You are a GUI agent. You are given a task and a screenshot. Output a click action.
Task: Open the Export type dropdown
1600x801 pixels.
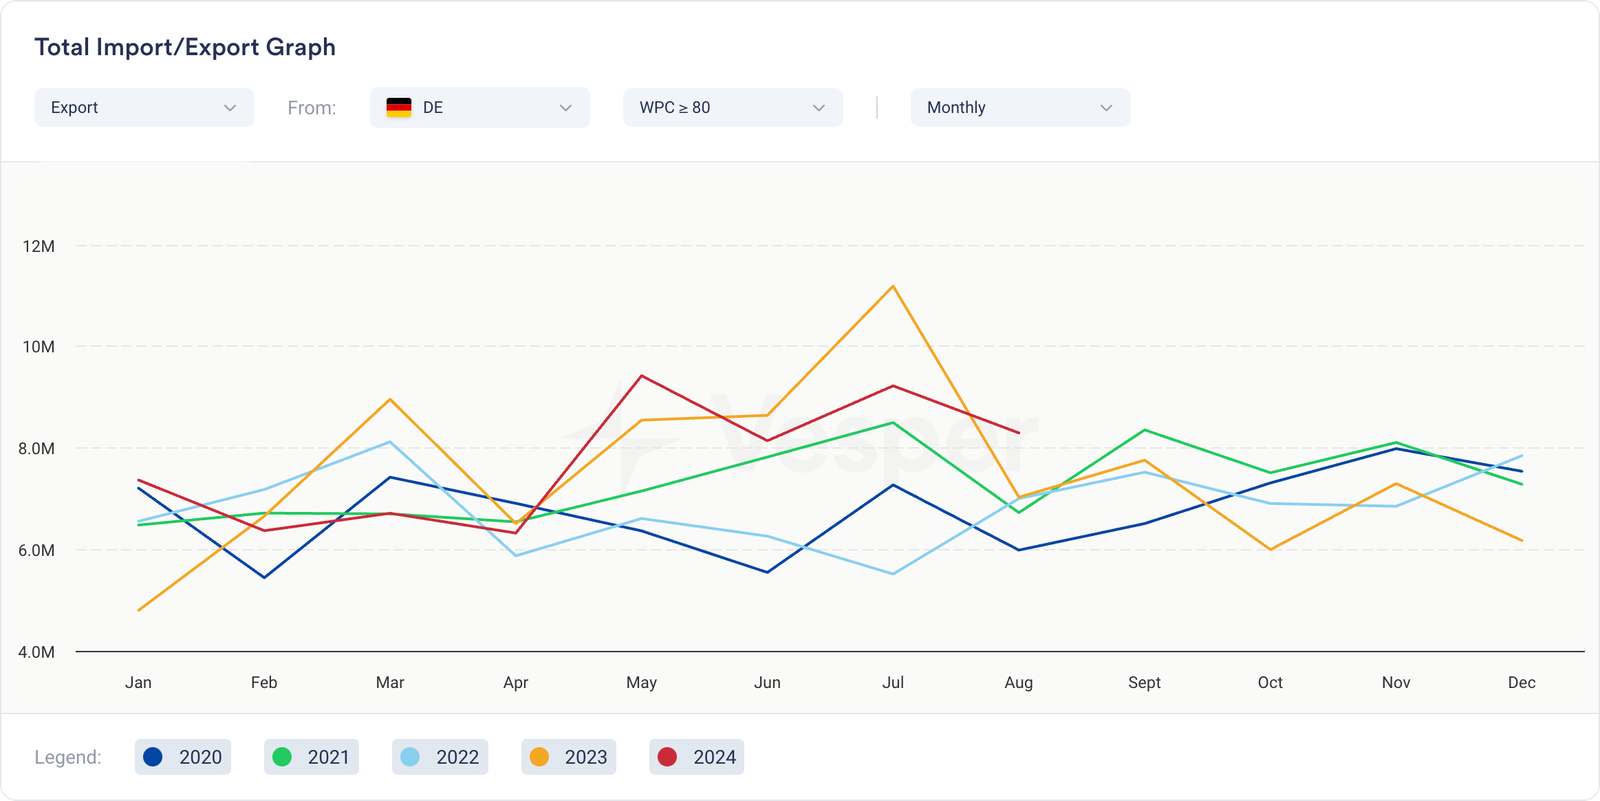click(143, 108)
